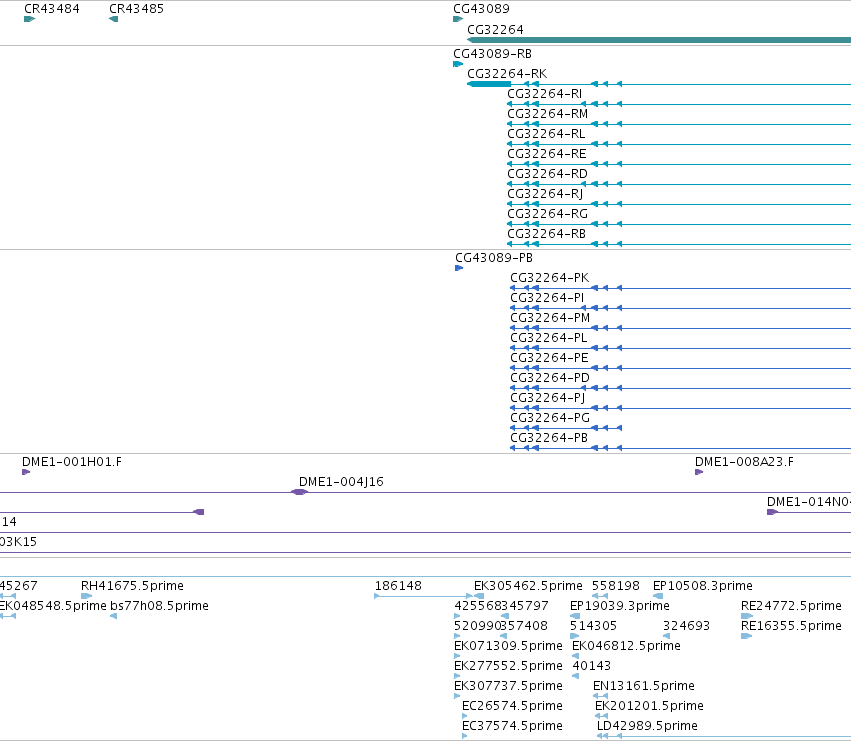Select the CG32264-RD transcript label
This screenshot has width=851, height=741.
[547, 174]
